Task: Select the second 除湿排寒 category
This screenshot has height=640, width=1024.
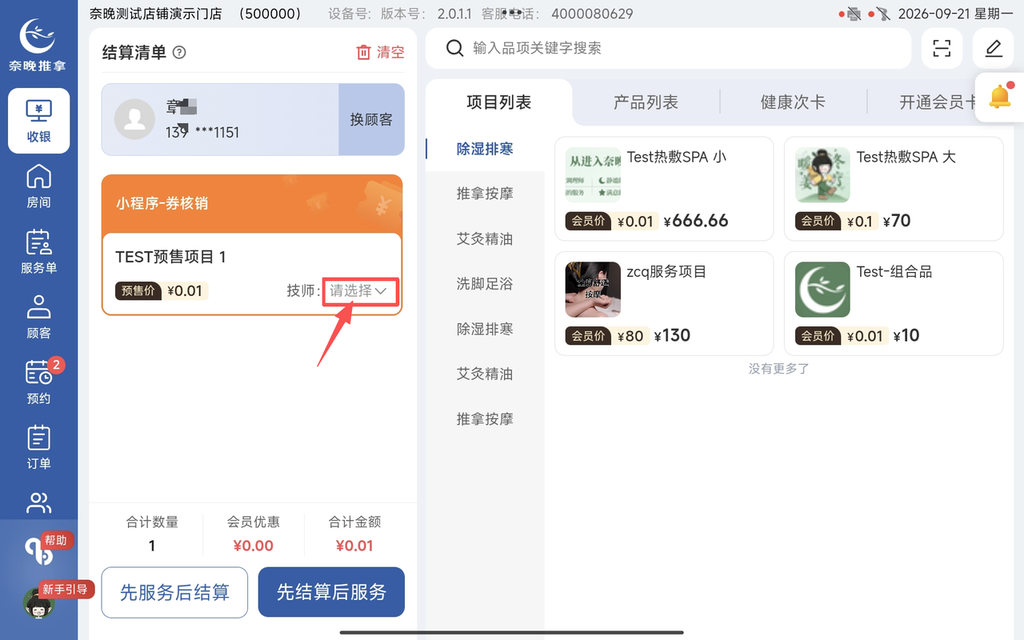Action: coord(485,329)
